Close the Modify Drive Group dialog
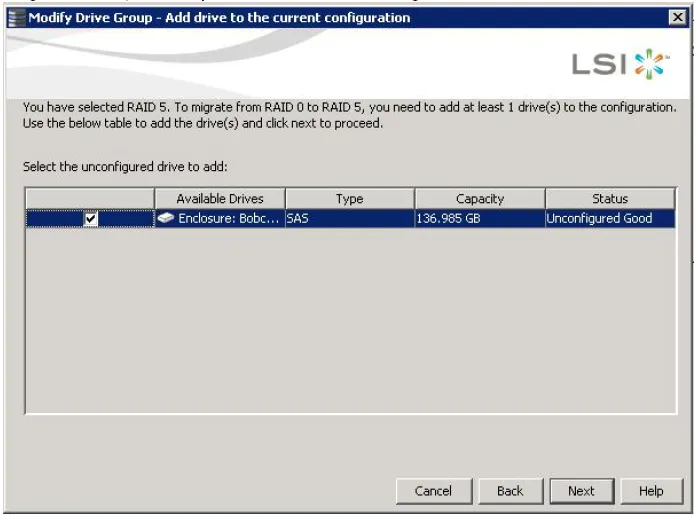 (x=677, y=18)
